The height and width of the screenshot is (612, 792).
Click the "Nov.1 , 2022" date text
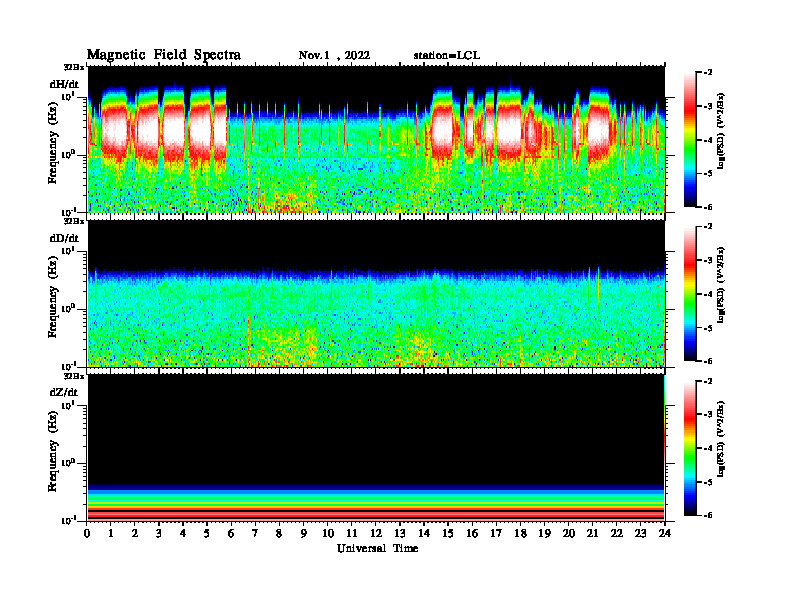click(x=334, y=56)
